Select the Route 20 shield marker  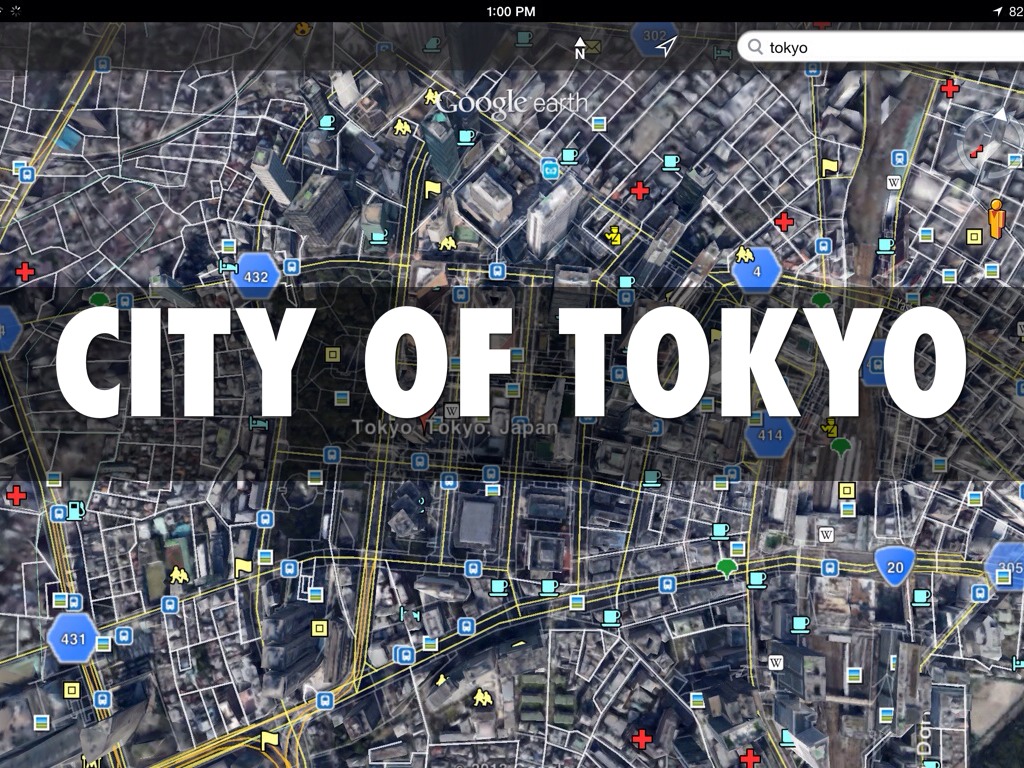point(895,567)
